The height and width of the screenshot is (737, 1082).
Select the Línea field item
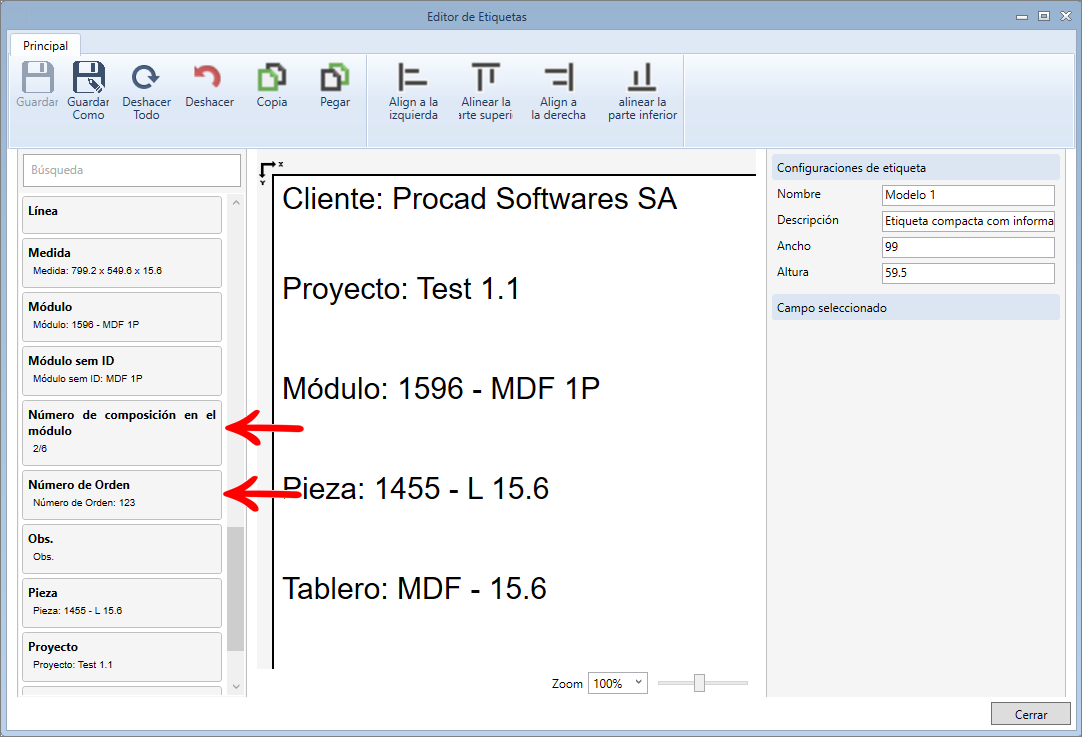click(x=122, y=215)
